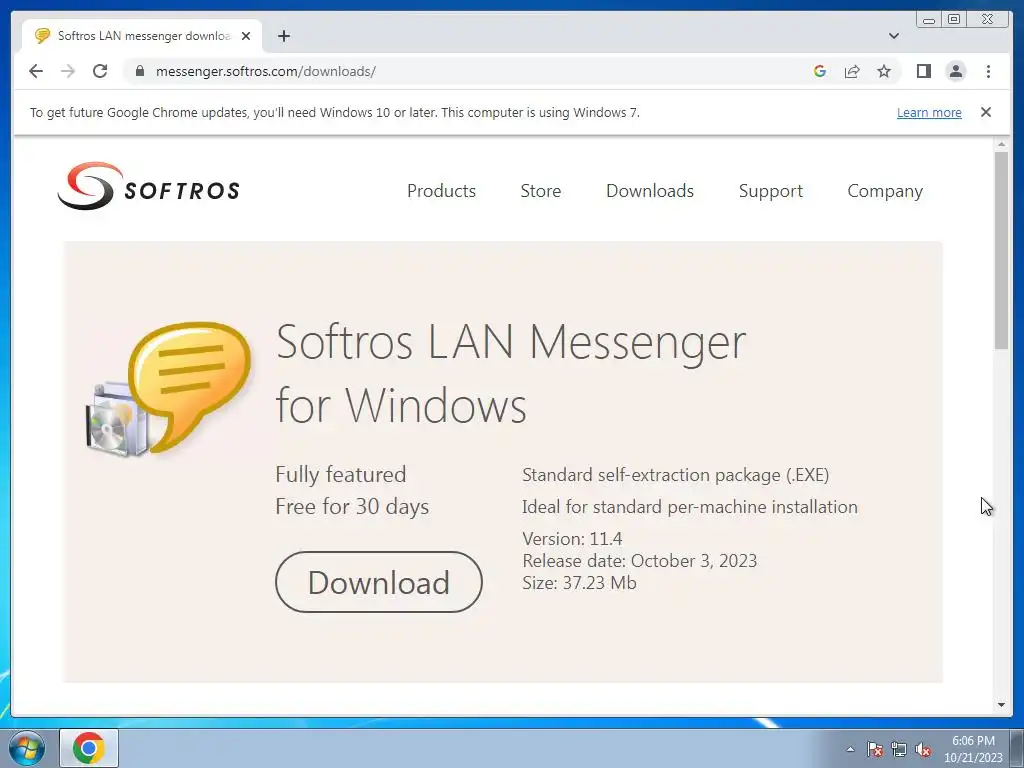
Task: View site info via lock icon
Action: point(139,71)
